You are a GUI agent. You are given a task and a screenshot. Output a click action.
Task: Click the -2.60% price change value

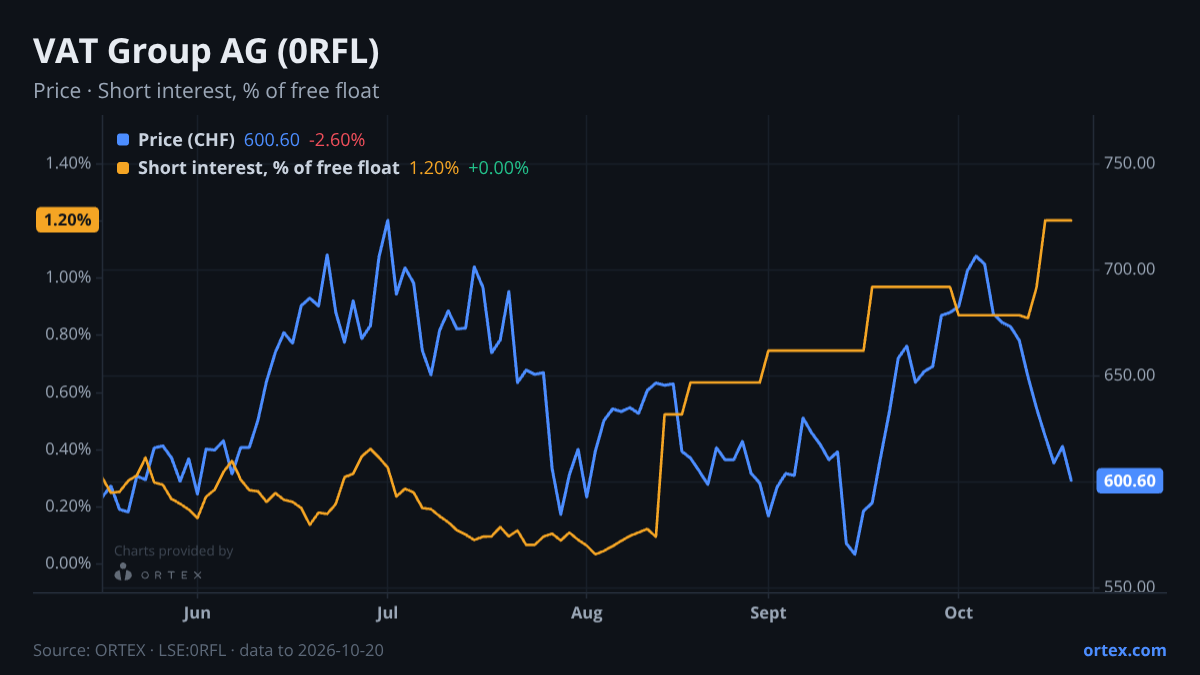337,140
